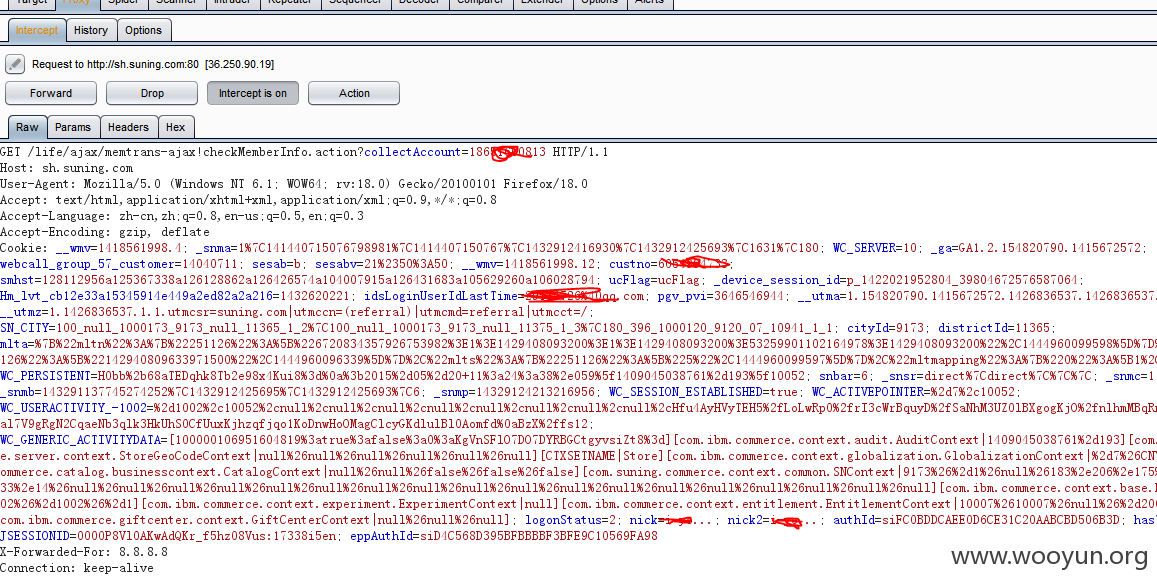This screenshot has width=1157, height=585.
Task: Click the pencil edit icon beside request target
Action: pyautogui.click(x=15, y=64)
